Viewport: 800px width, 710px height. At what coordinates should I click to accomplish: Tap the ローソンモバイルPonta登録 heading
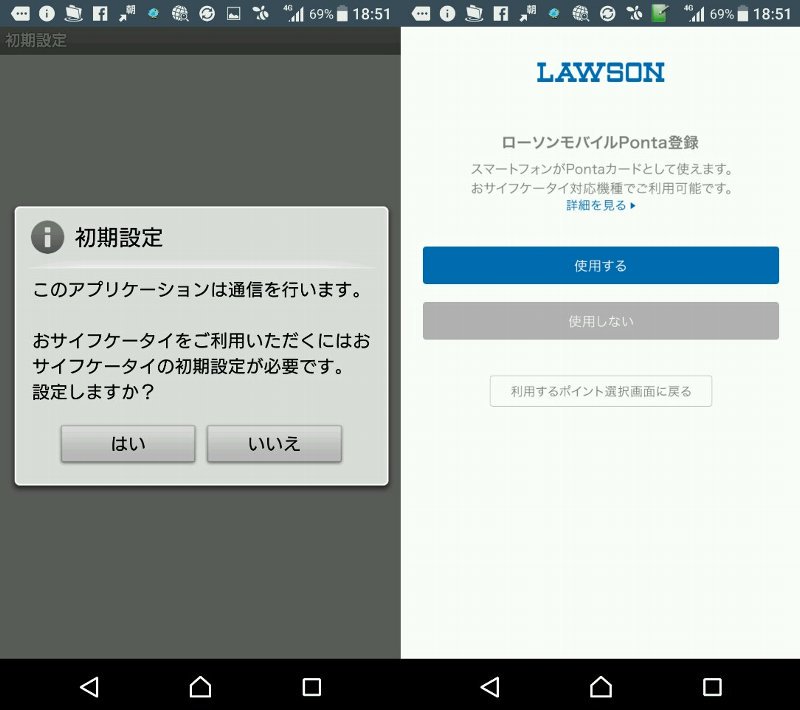601,142
